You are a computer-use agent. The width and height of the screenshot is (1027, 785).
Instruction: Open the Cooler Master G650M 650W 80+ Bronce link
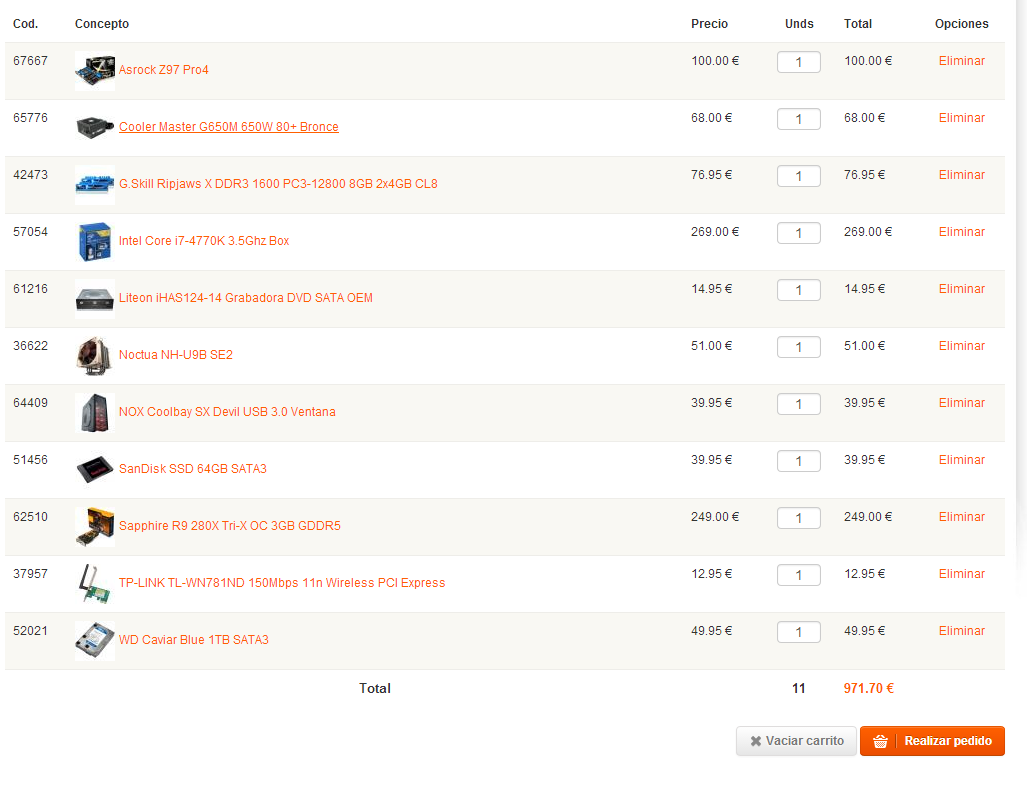(229, 126)
